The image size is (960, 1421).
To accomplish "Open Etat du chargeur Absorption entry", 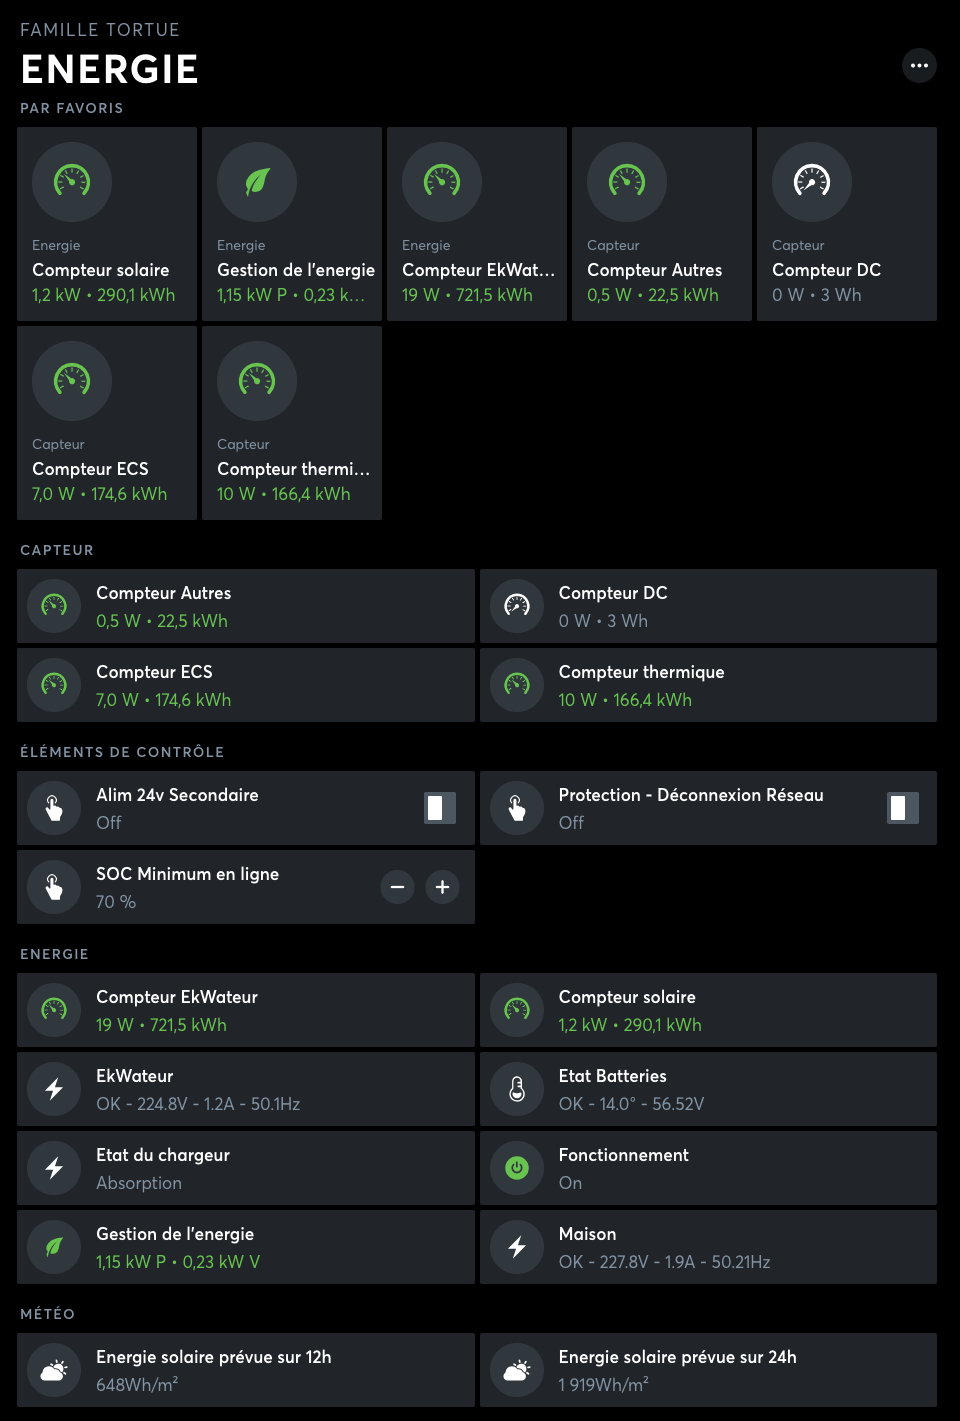I will pos(246,1168).
